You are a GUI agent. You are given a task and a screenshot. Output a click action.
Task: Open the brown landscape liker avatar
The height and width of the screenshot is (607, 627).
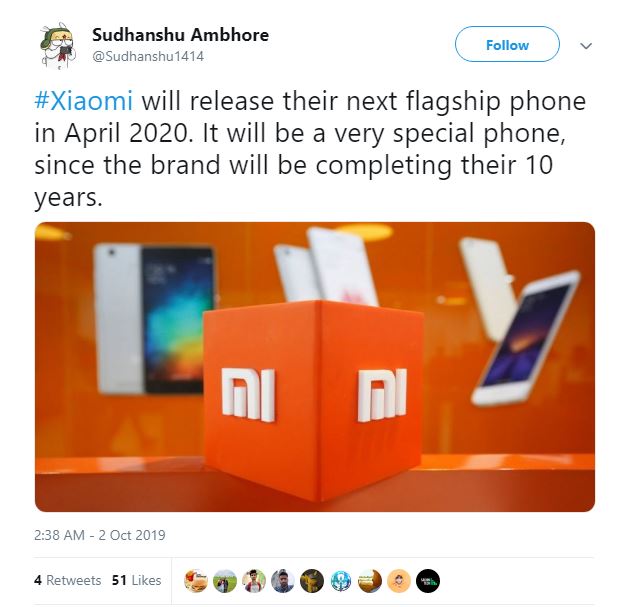370,580
